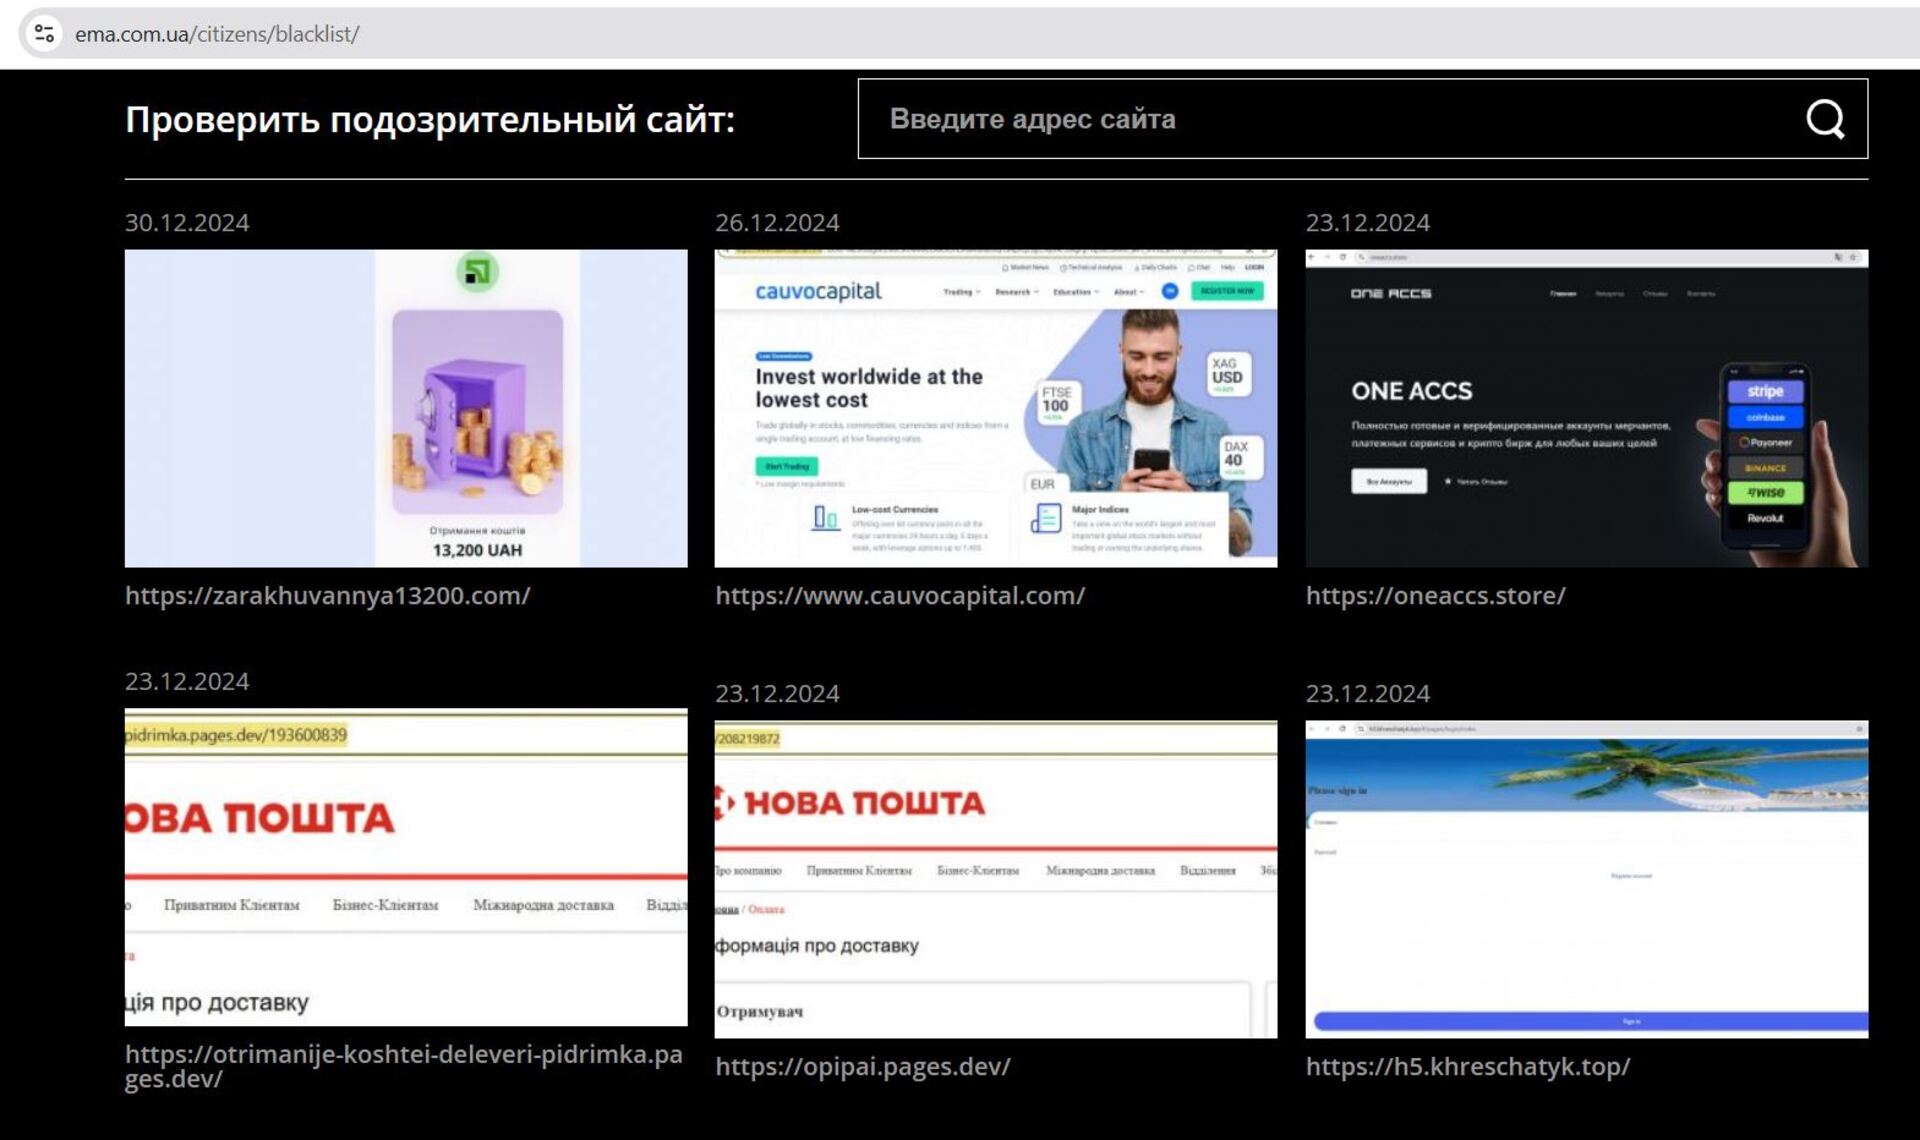1920x1140 pixels.
Task: Open zarakhuvannya13200.com link
Action: coord(327,596)
